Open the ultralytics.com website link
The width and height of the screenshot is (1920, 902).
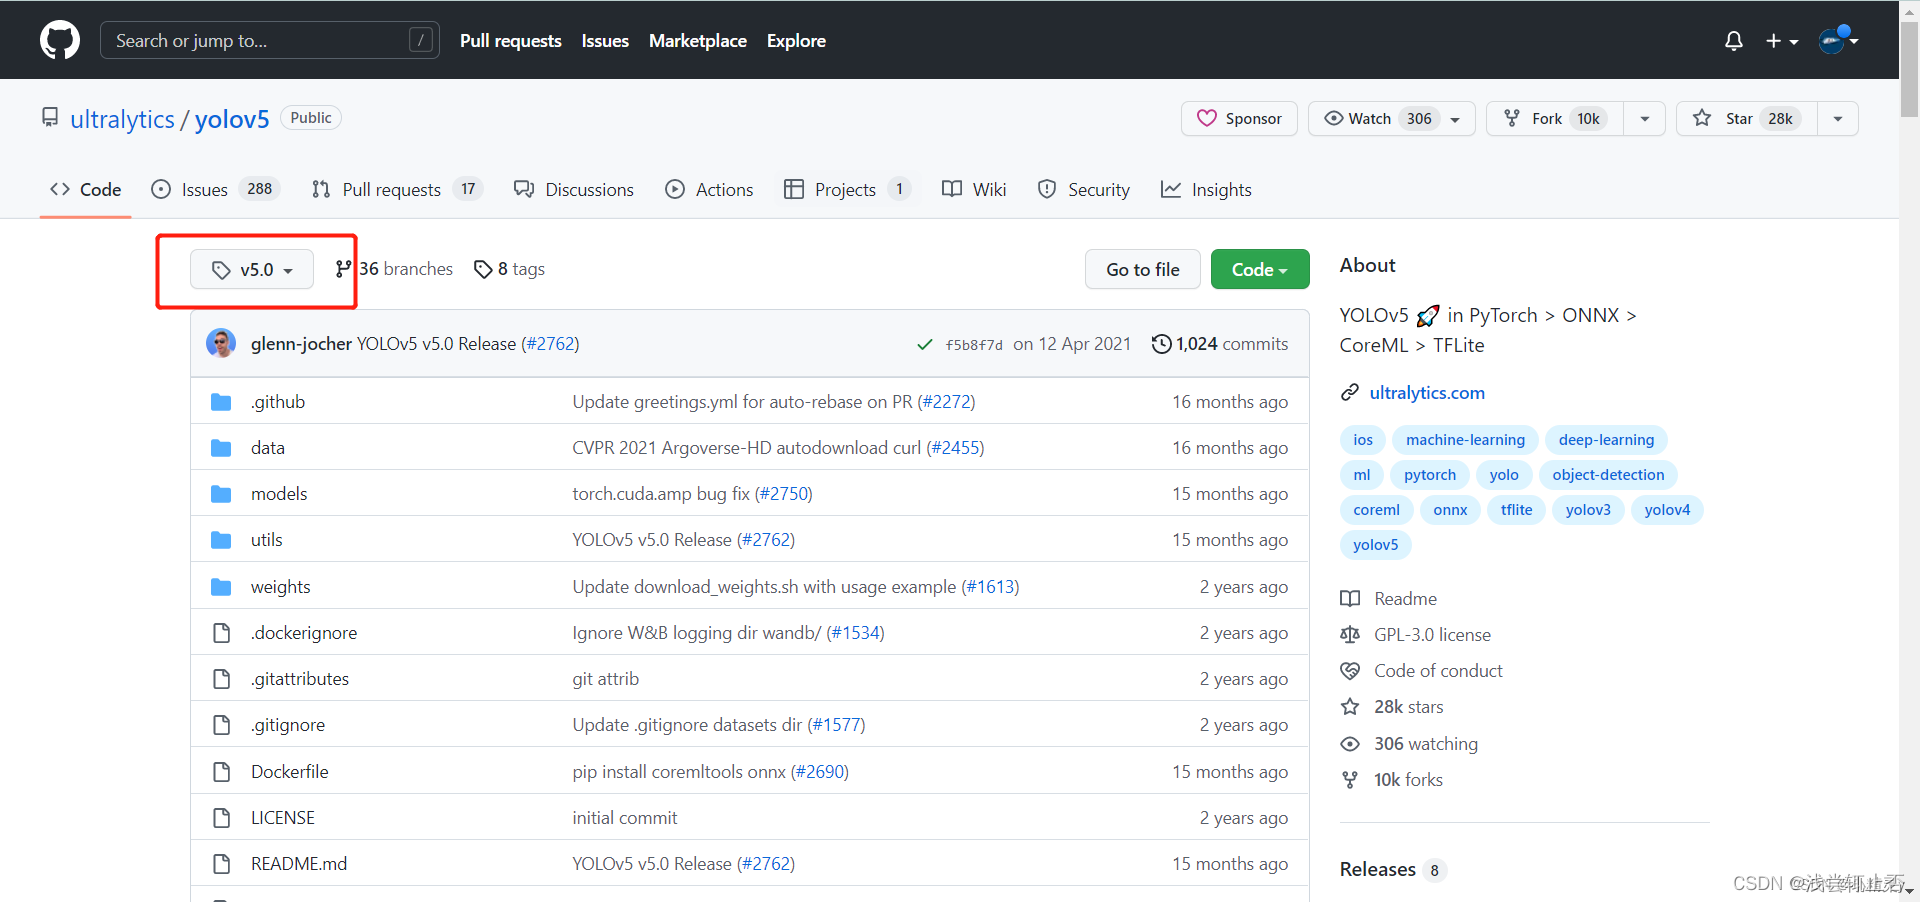1427,392
